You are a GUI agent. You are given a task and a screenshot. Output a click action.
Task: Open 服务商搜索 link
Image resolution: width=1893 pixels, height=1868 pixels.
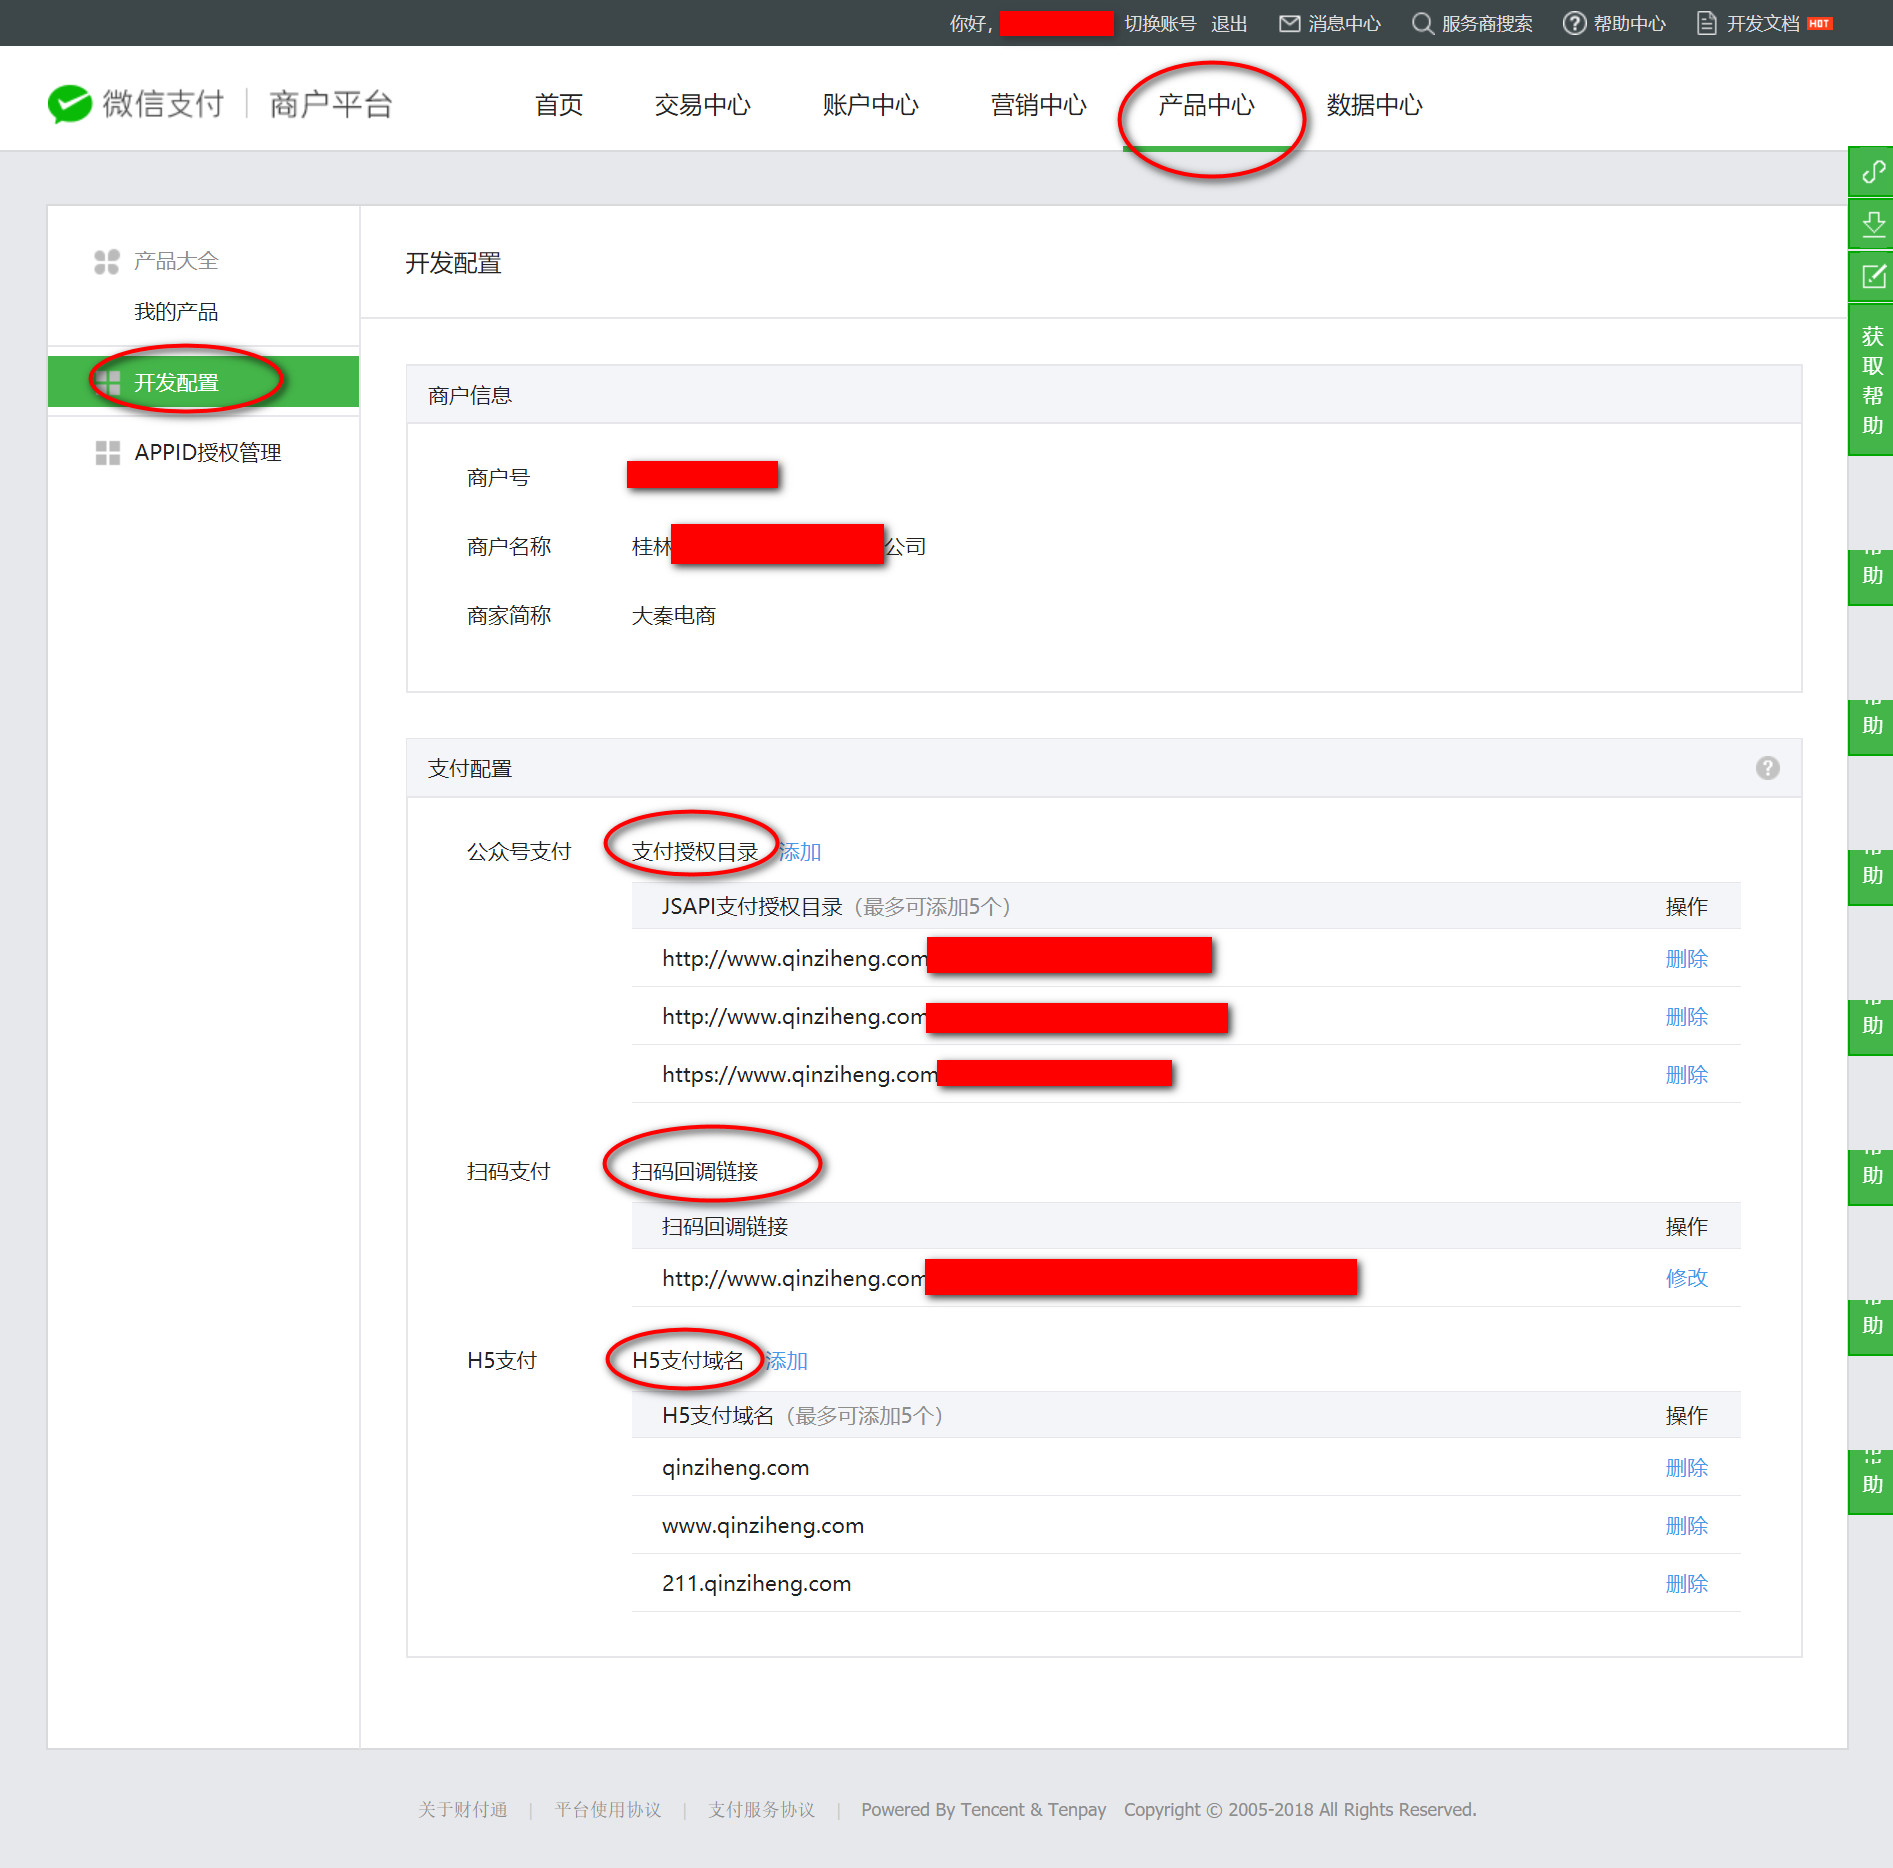click(1487, 23)
